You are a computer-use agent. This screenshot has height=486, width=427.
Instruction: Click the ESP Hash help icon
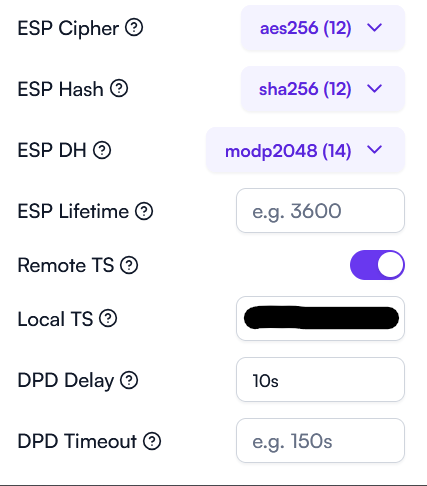[119, 88]
